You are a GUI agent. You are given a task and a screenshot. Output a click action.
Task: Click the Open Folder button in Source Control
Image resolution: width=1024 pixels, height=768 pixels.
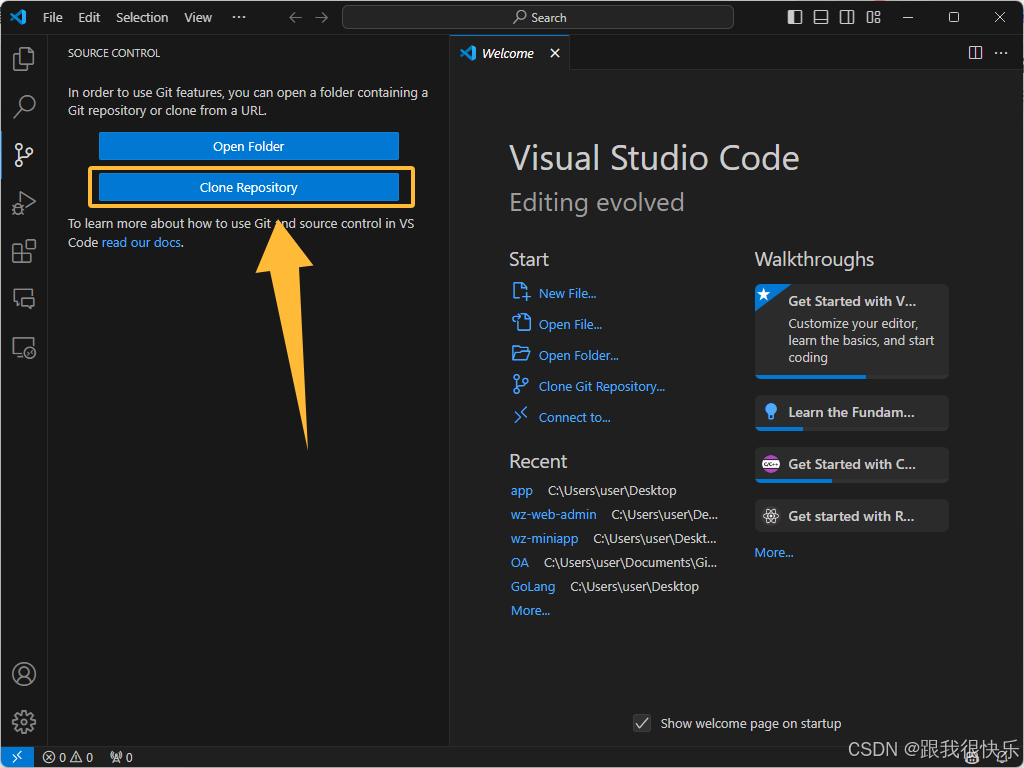point(249,146)
